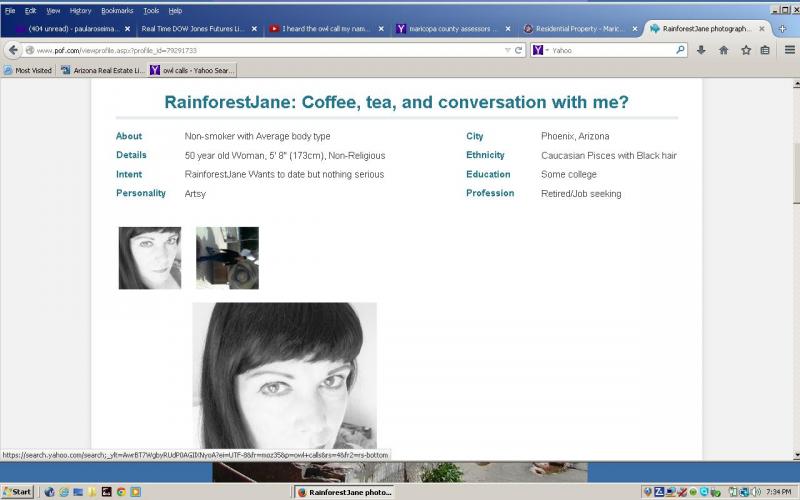Click the Most Visited bookmarks button
The width and height of the screenshot is (800, 500).
28,71
